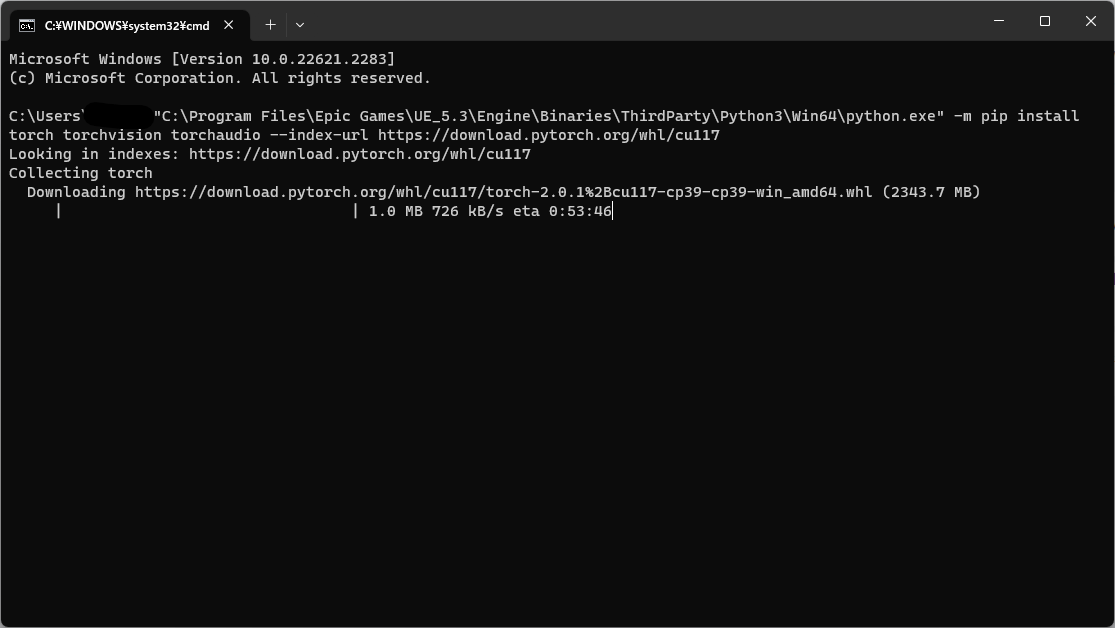Click the eta 0:53:46 timer text
Viewport: 1115px width, 628px height.
pyautogui.click(x=582, y=211)
